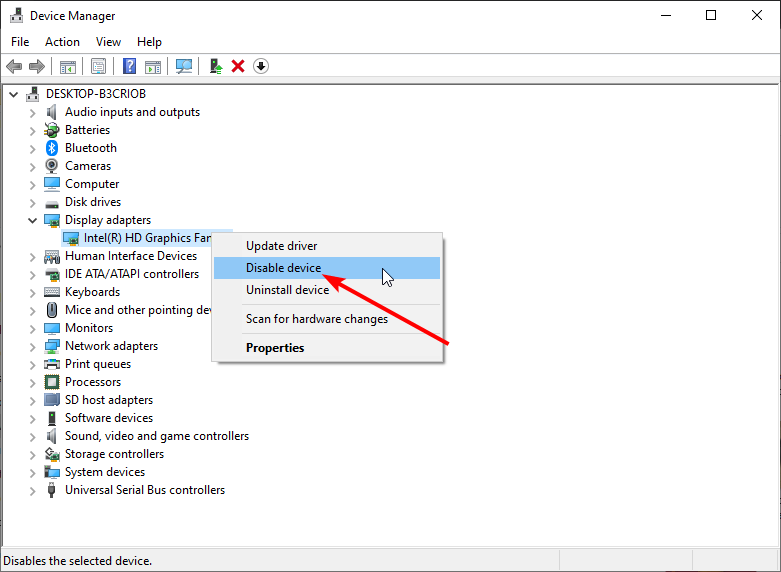Open Properties from the context menu
Screen dimensions: 781x572
327,348
